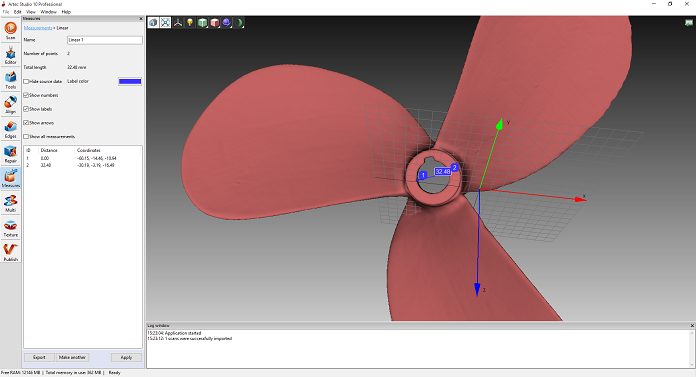Click point marker 2 in the viewport
The width and height of the screenshot is (696, 377).
(x=455, y=168)
